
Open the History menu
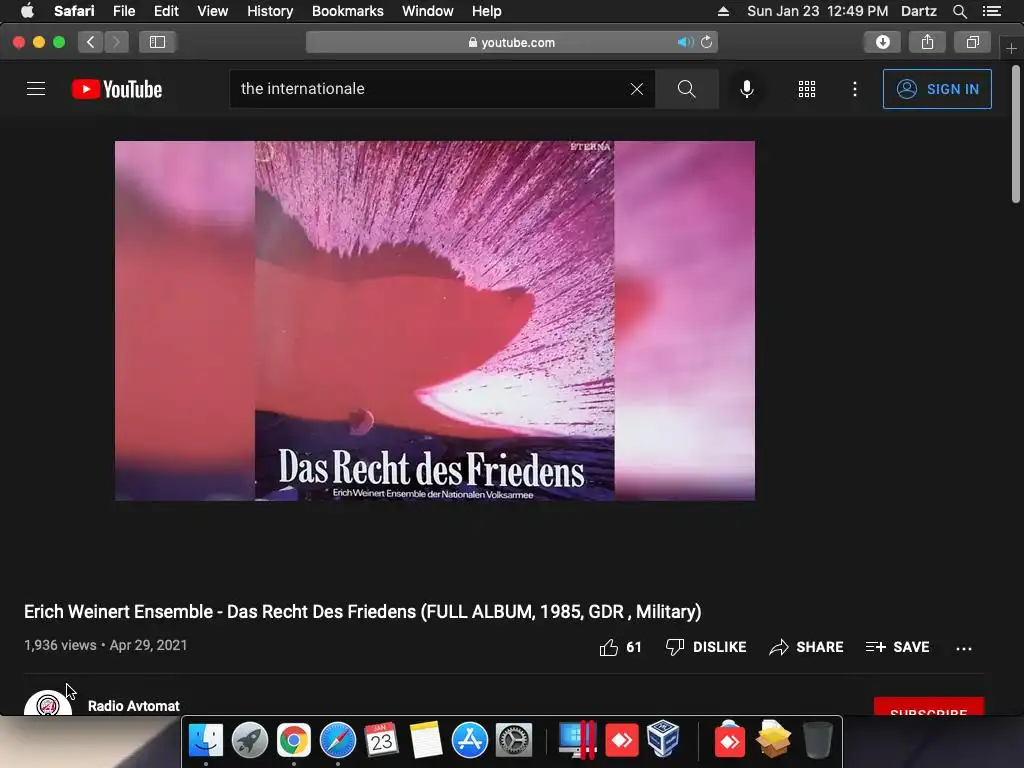(x=270, y=11)
